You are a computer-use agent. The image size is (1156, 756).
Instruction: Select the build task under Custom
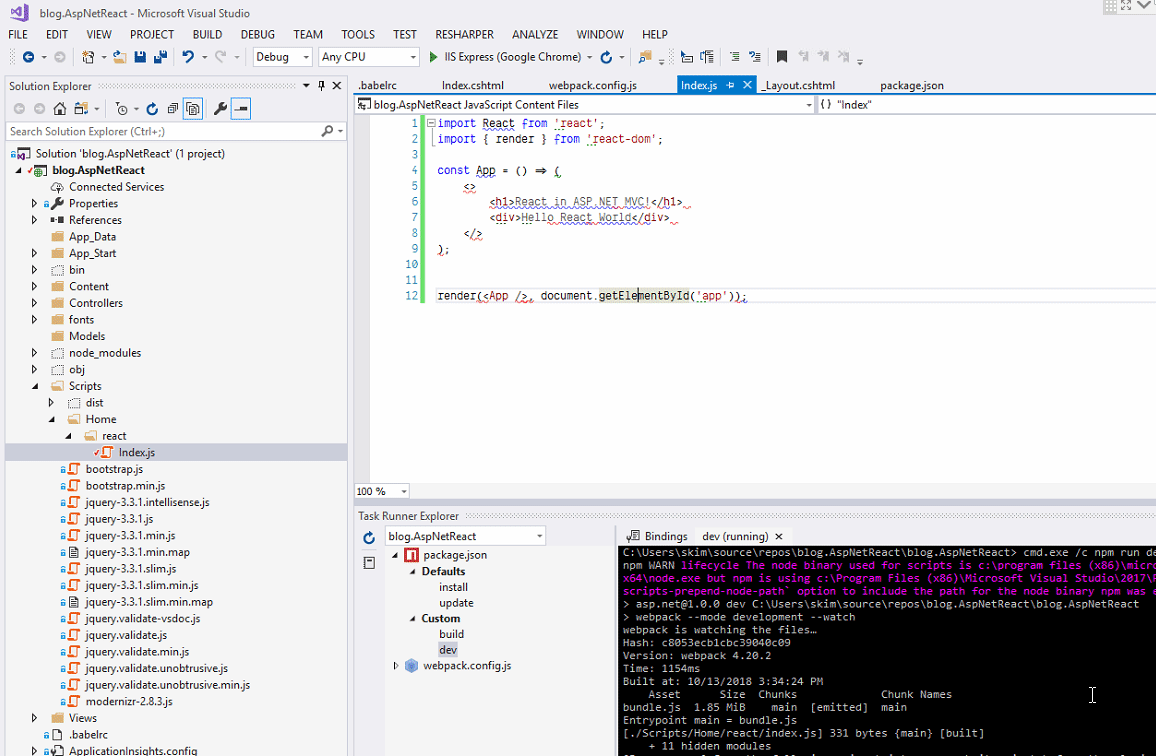coord(451,634)
